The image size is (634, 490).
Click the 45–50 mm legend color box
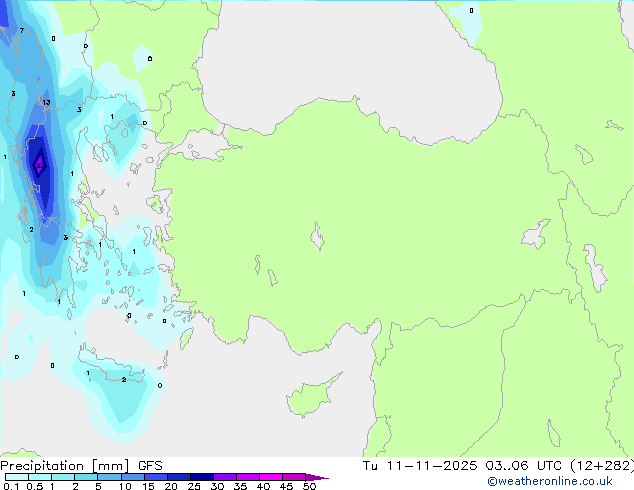(x=294, y=477)
